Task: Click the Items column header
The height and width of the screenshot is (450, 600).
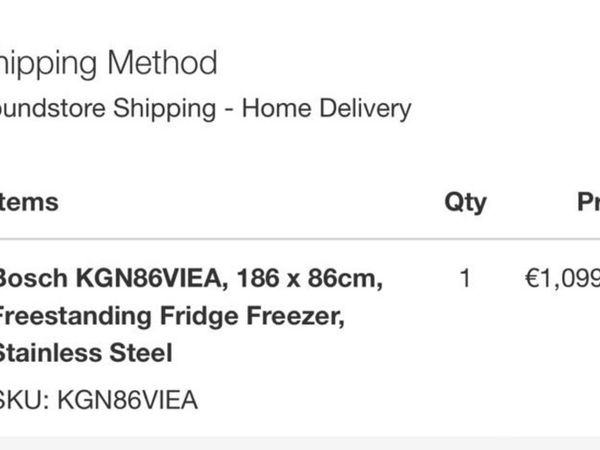Action: point(29,202)
